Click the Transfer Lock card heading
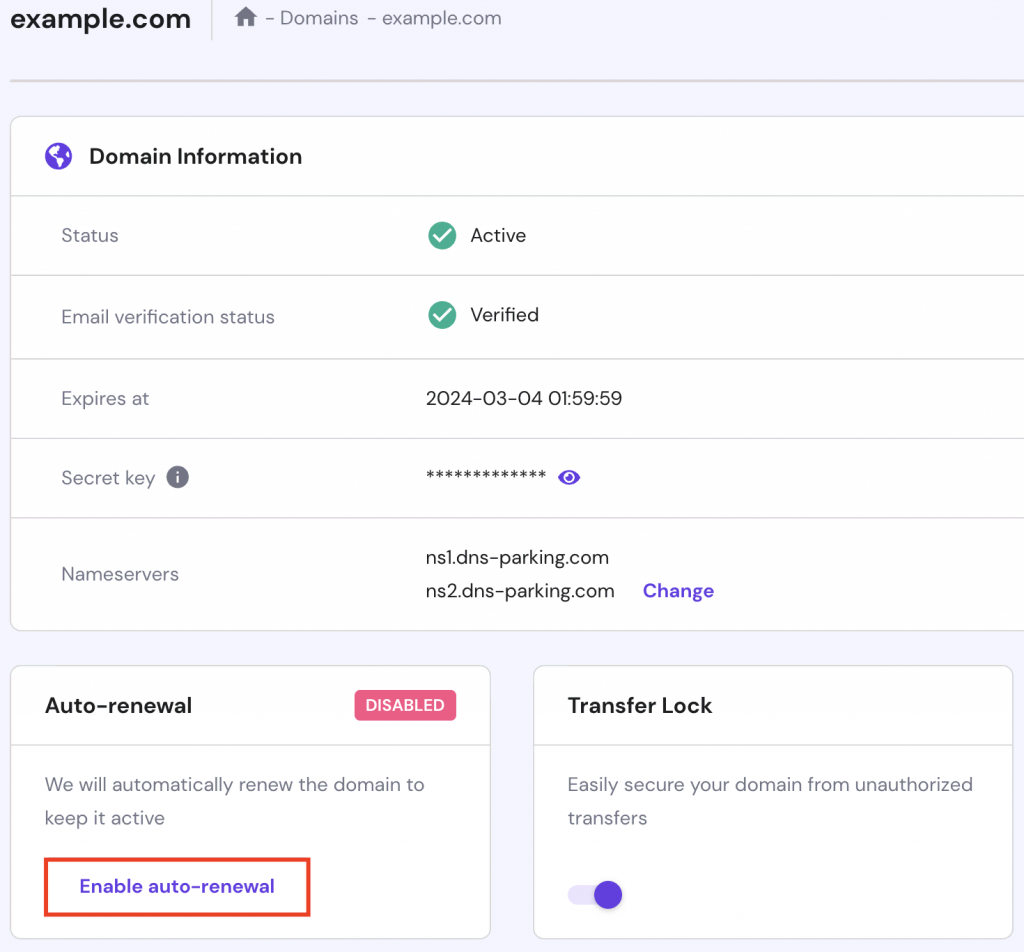The image size is (1024, 952). [x=640, y=705]
